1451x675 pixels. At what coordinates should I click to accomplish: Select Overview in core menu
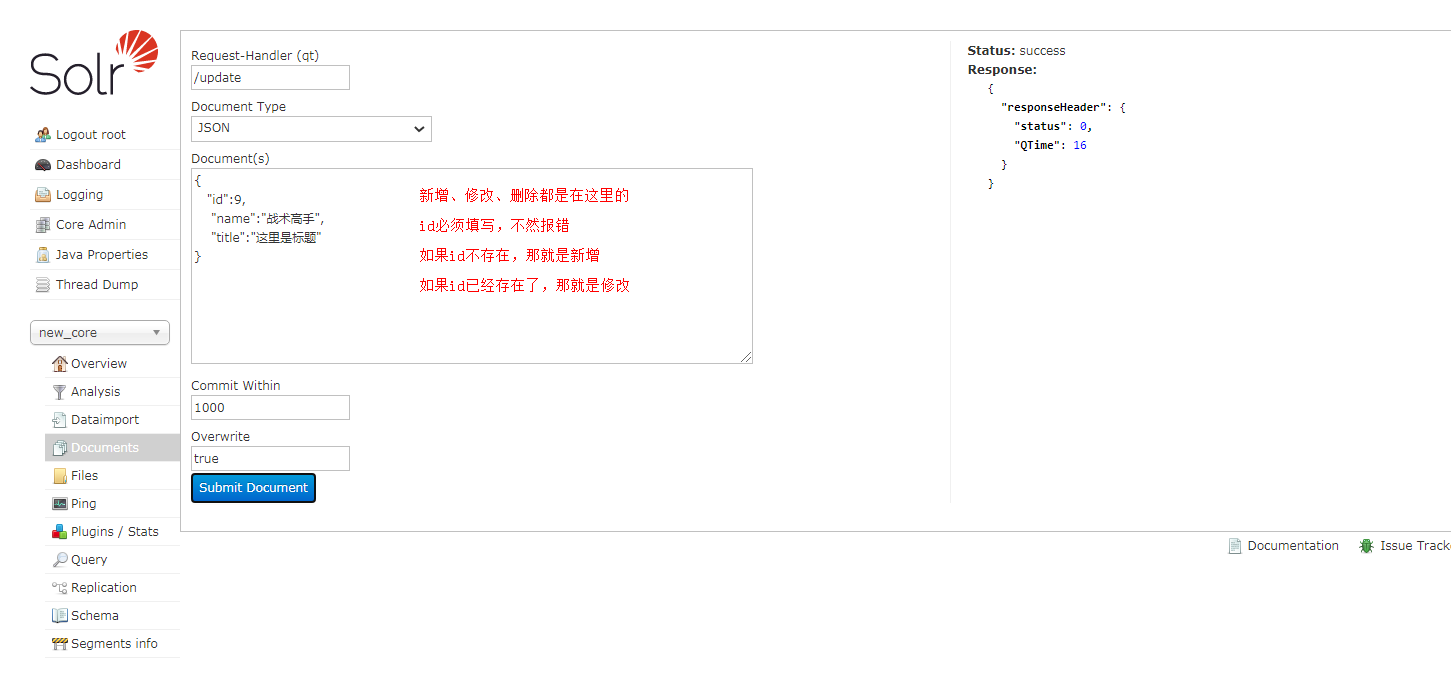(112, 364)
